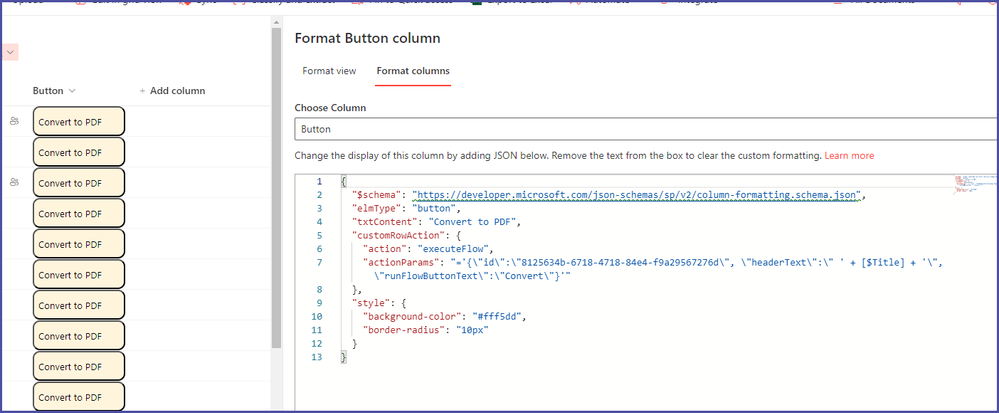The width and height of the screenshot is (999, 413).
Task: Click the shared people icon on the third row
Action: point(14,182)
